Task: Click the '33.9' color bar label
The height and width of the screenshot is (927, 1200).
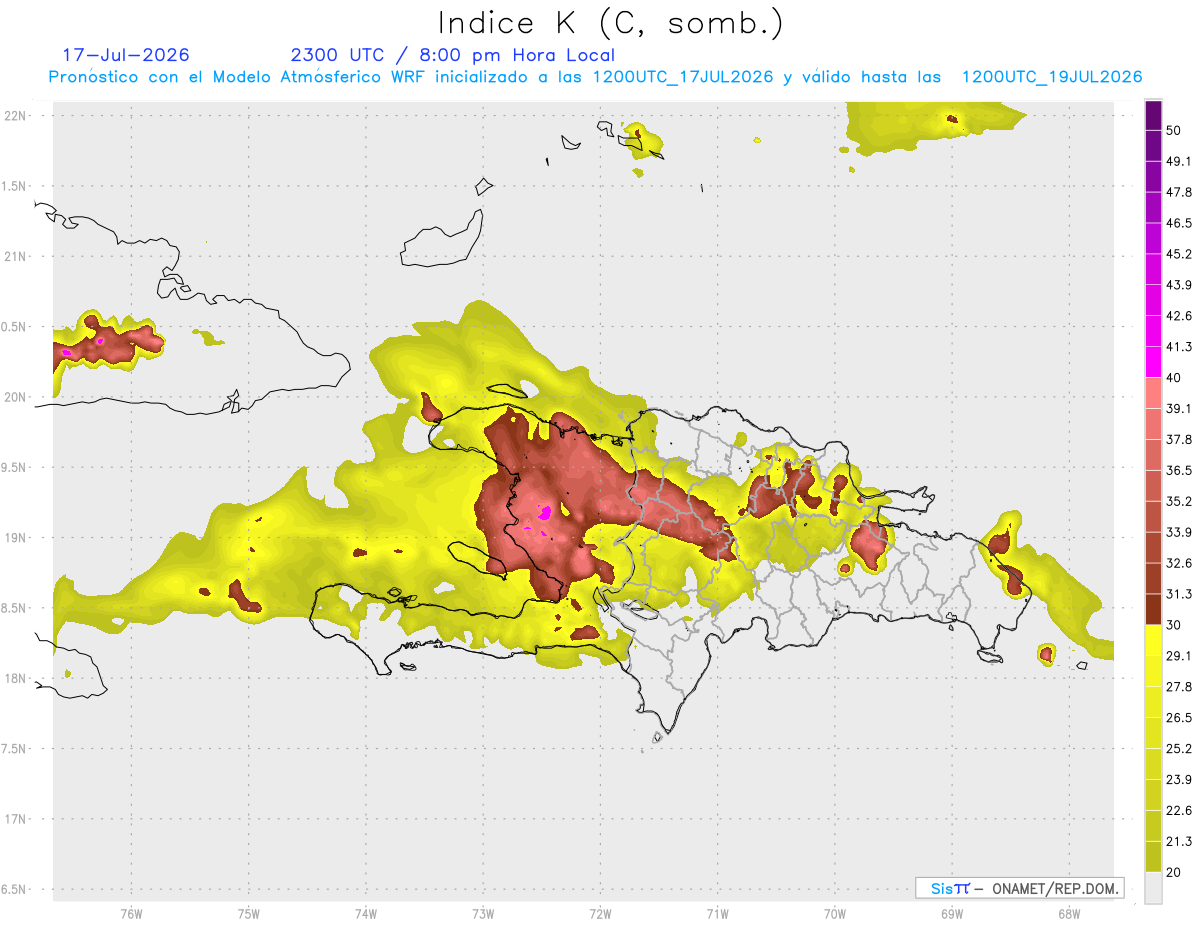Action: (x=1179, y=532)
